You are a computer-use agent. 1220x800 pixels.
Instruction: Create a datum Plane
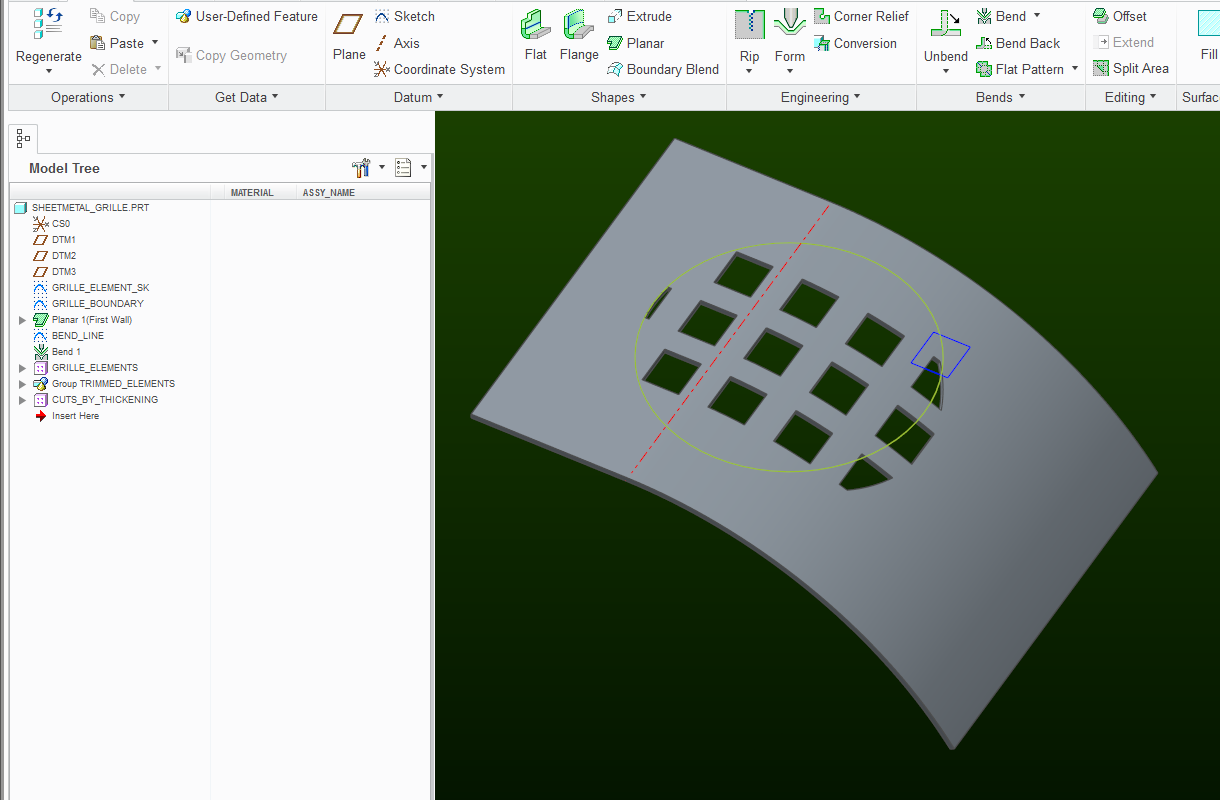[x=349, y=37]
